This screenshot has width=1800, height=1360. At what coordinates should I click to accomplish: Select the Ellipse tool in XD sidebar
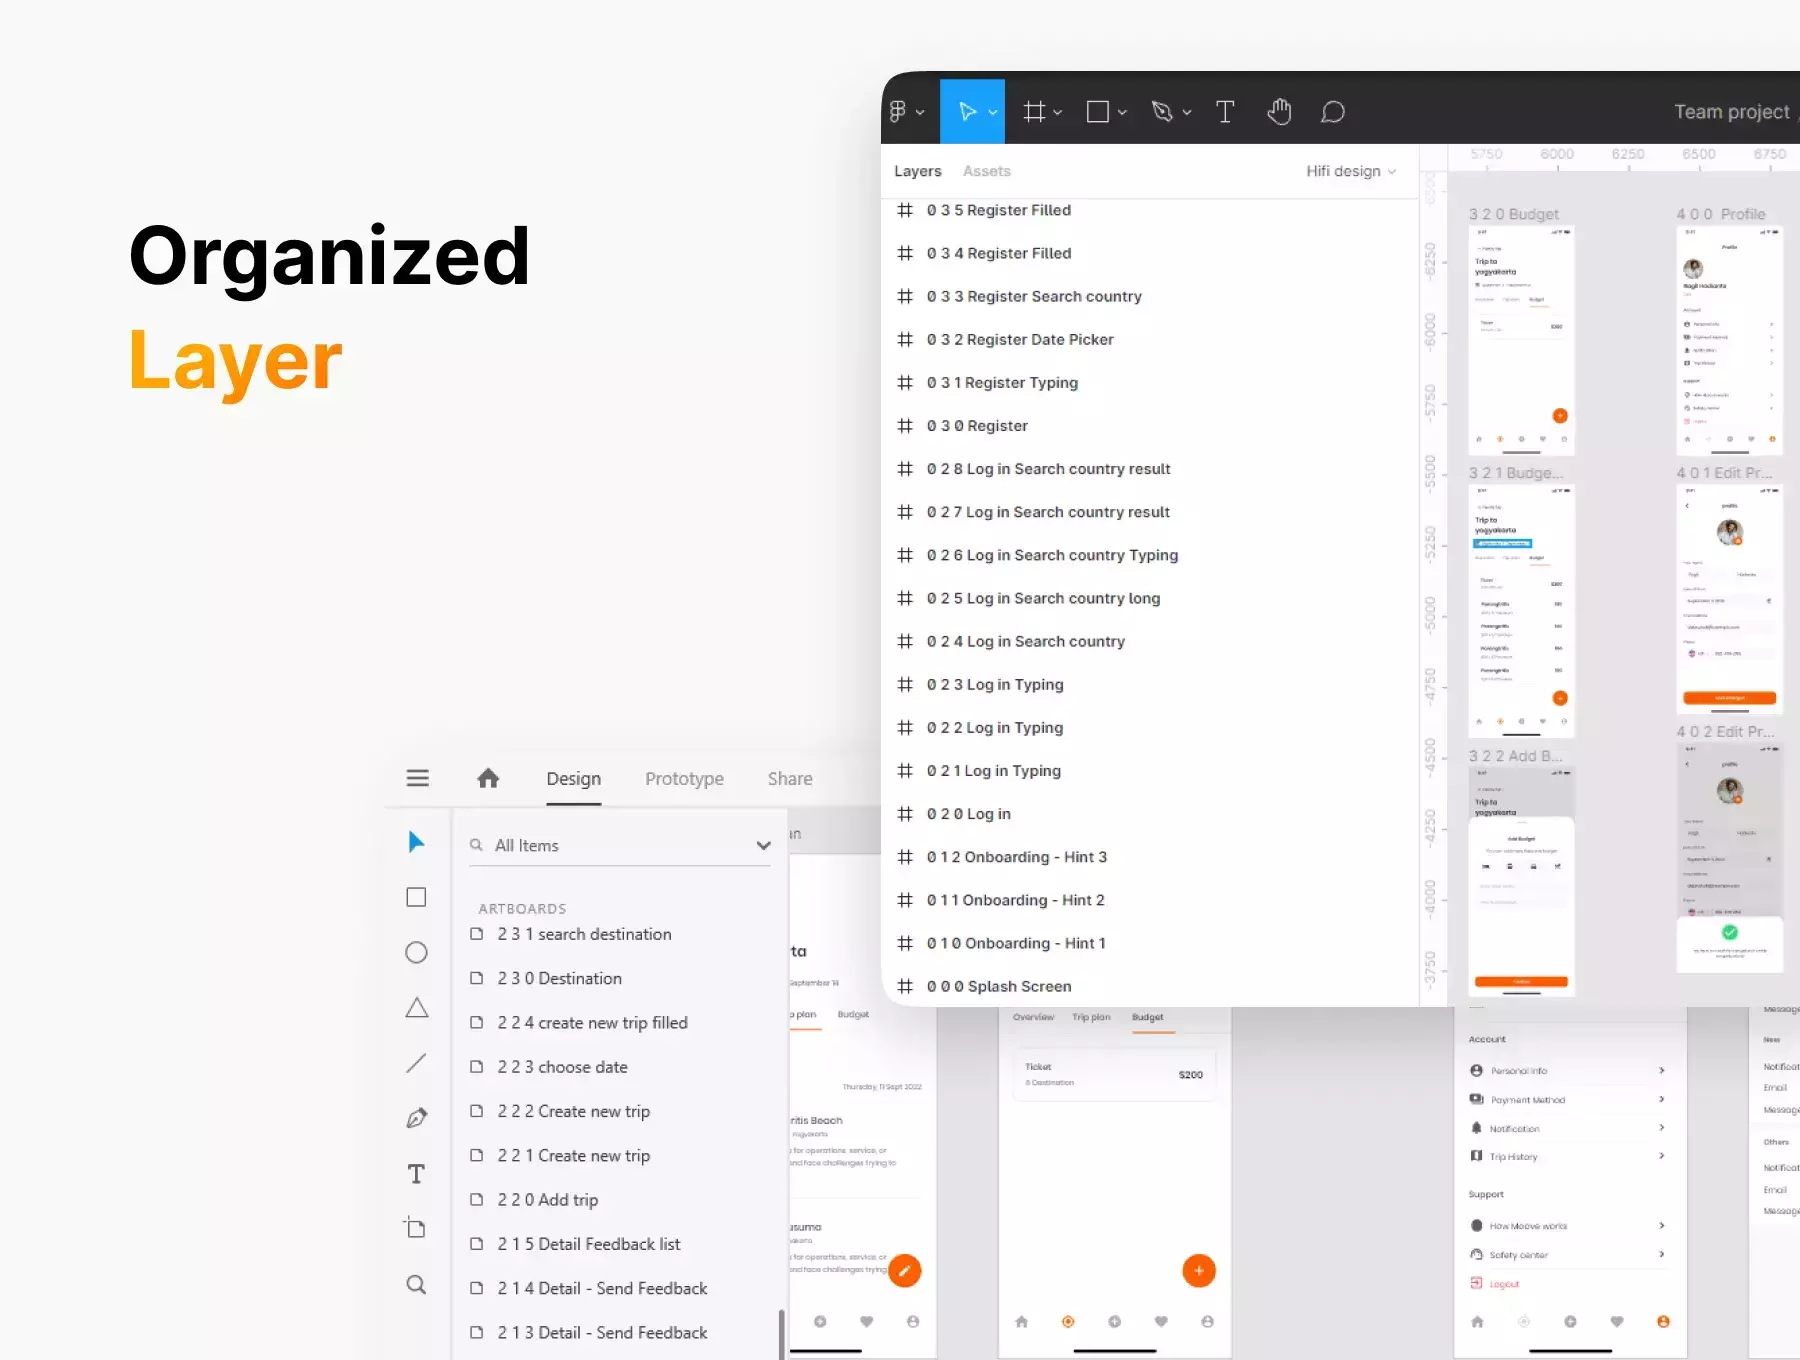(x=417, y=952)
